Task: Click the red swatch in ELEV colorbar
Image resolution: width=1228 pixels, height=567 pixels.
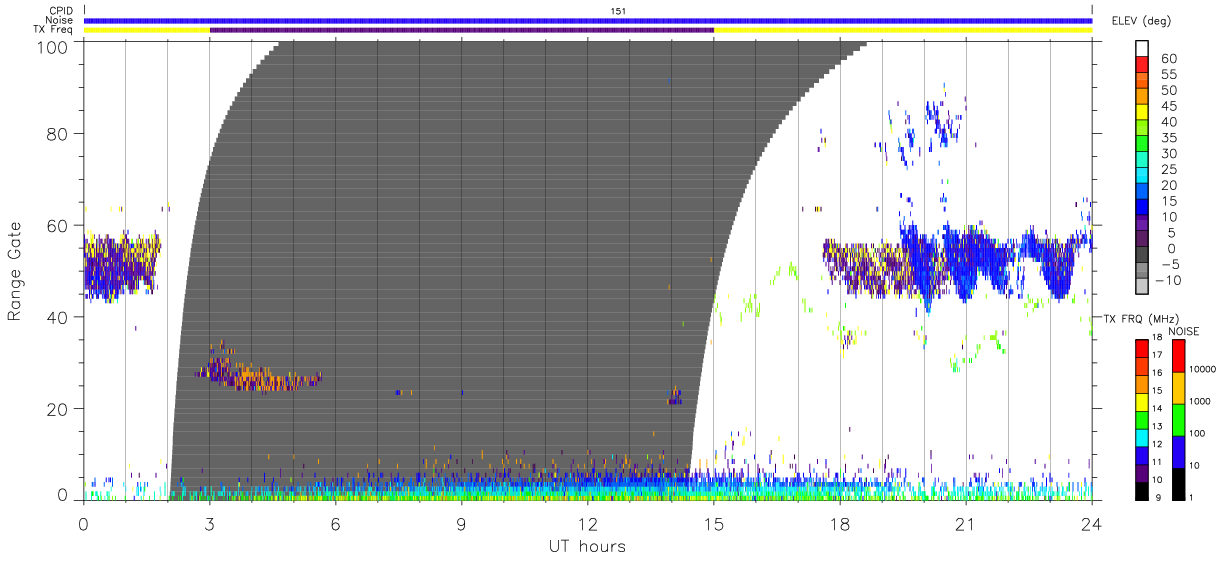Action: point(1142,66)
